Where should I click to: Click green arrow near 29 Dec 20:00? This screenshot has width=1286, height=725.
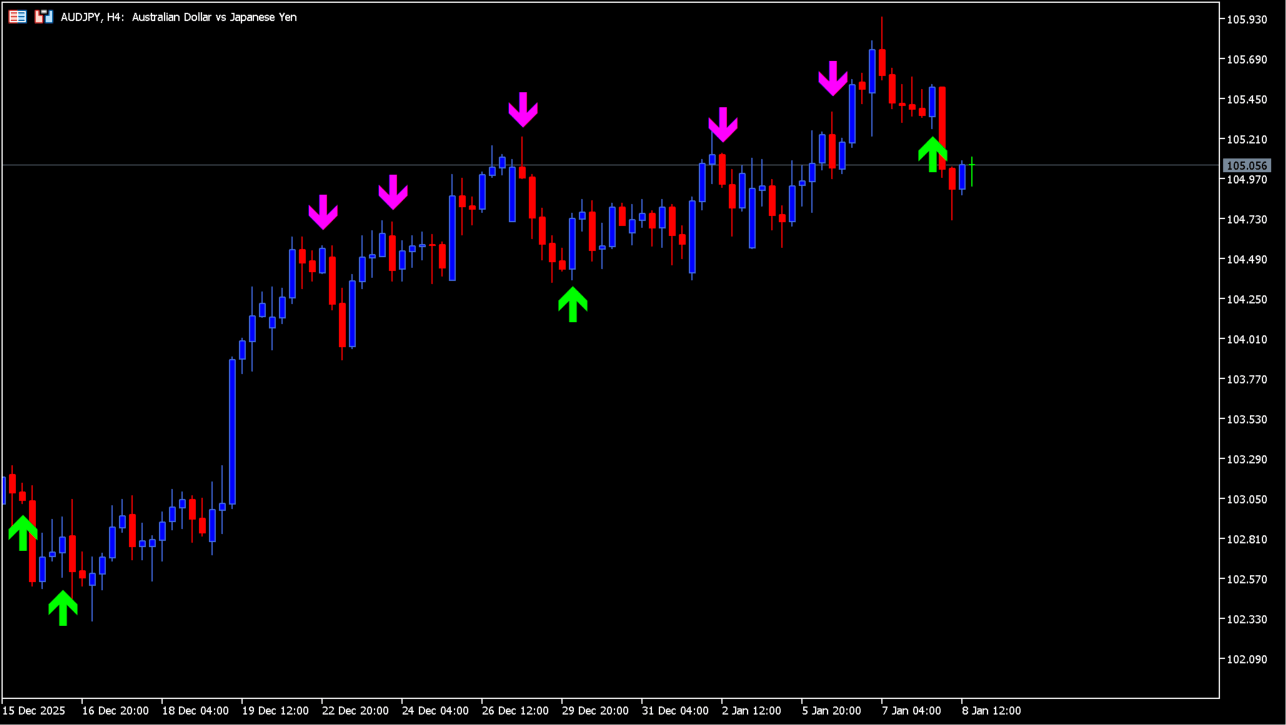[x=572, y=304]
